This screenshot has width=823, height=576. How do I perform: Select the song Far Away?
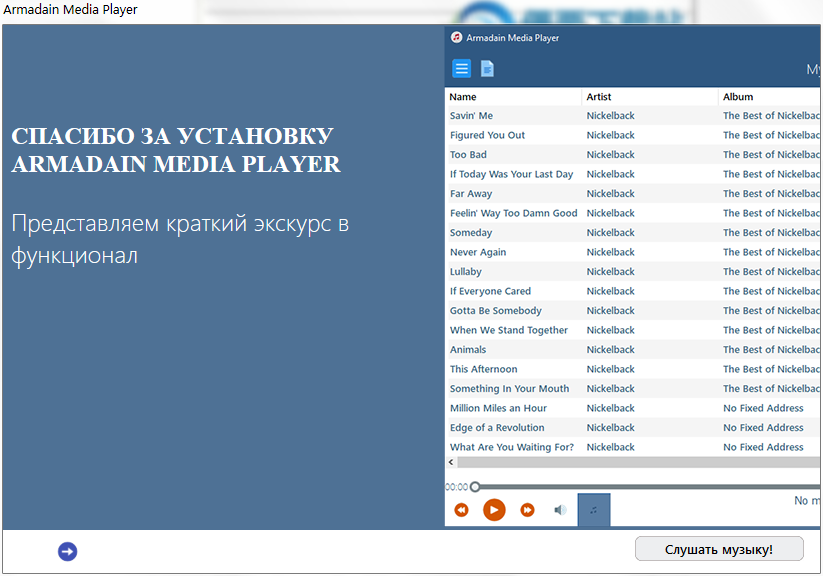pos(471,194)
